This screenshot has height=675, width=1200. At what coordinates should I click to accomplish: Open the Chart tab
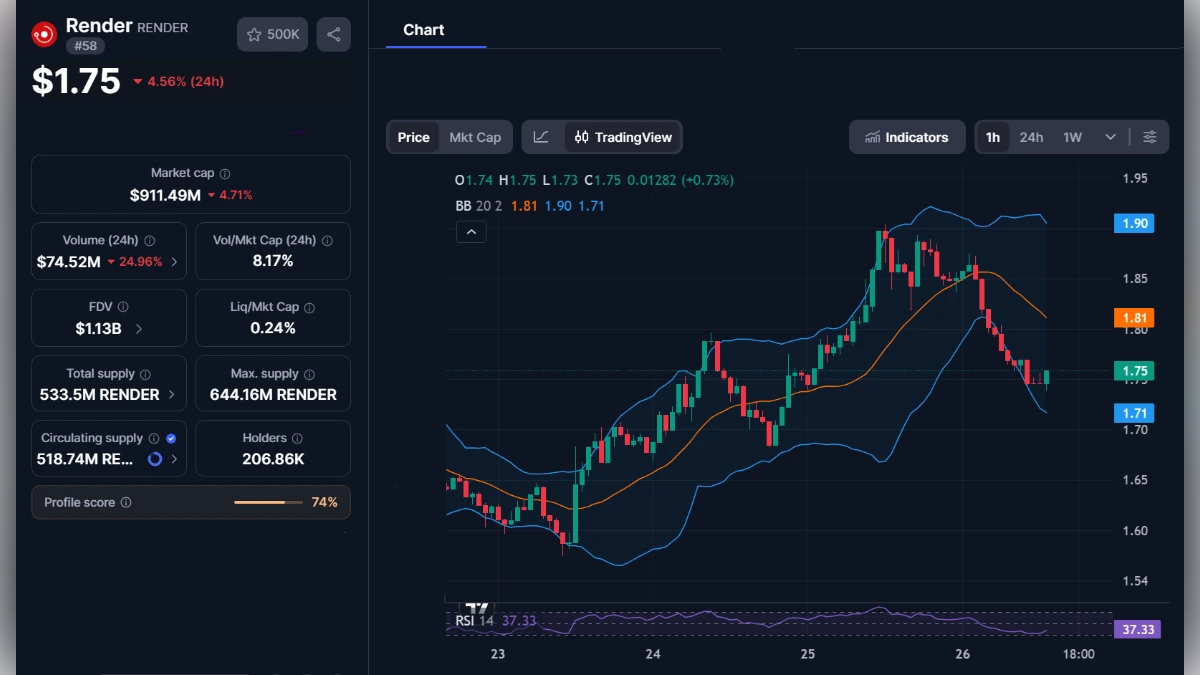[424, 30]
